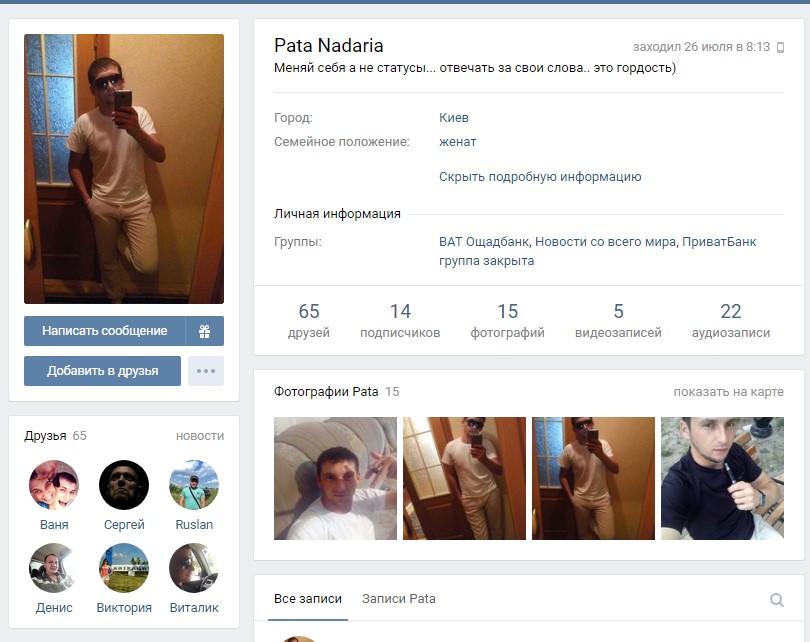Screen dimensions: 810x642
Task: Open the 15 фотографий counter
Action: [x=507, y=320]
